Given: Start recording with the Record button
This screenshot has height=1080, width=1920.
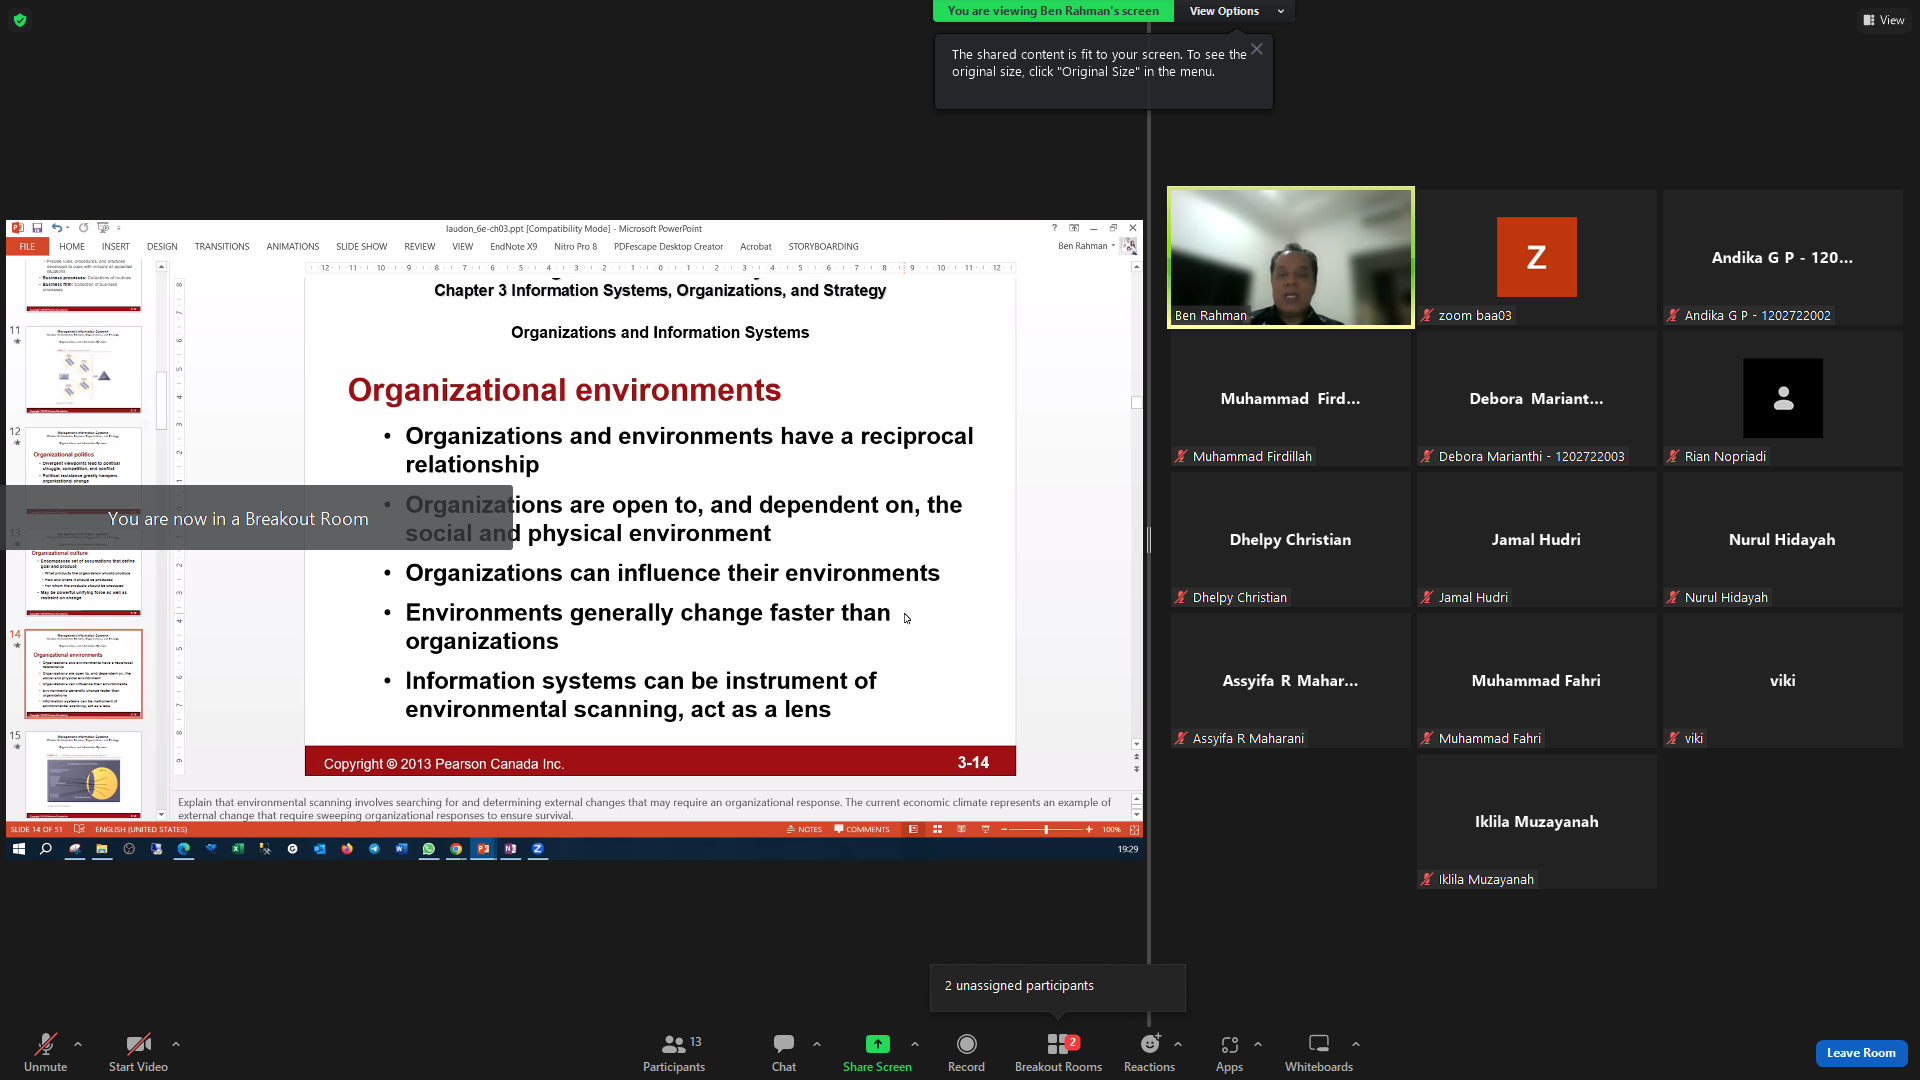Looking at the screenshot, I should pyautogui.click(x=966, y=1052).
